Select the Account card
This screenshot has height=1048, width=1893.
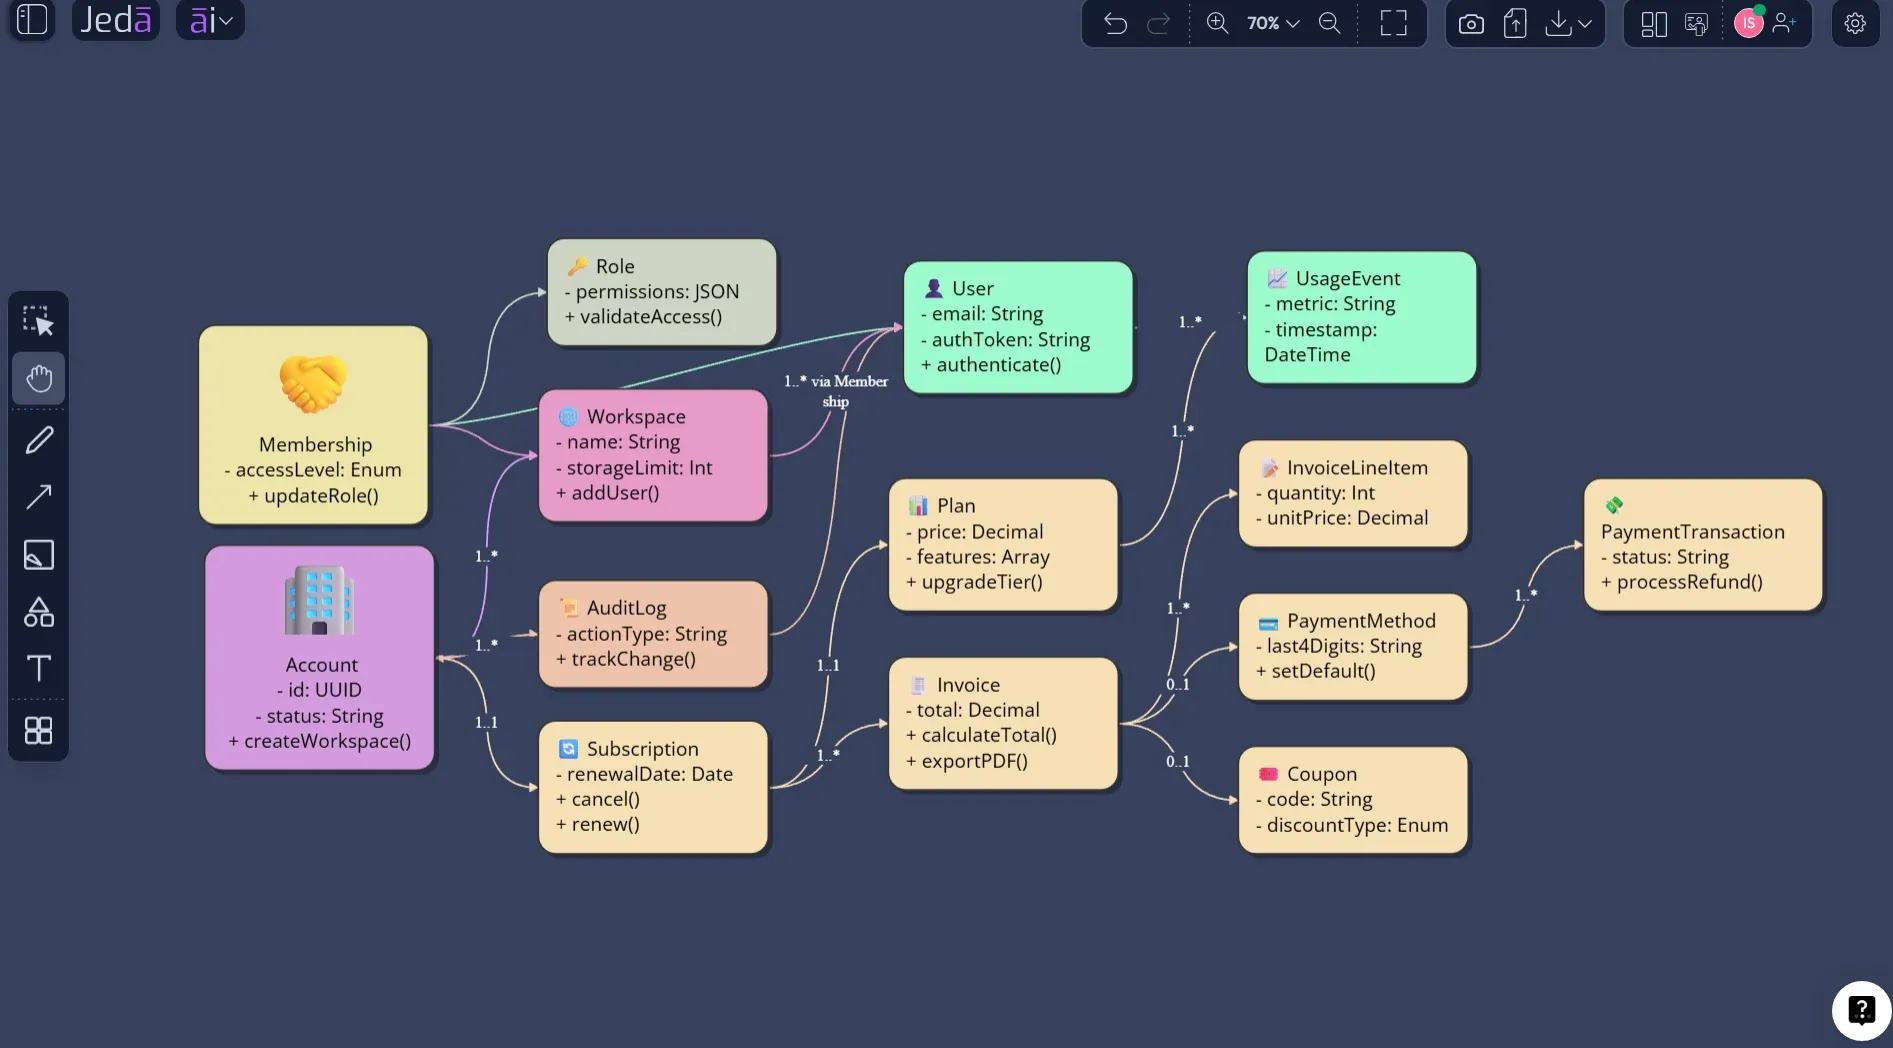click(x=320, y=658)
